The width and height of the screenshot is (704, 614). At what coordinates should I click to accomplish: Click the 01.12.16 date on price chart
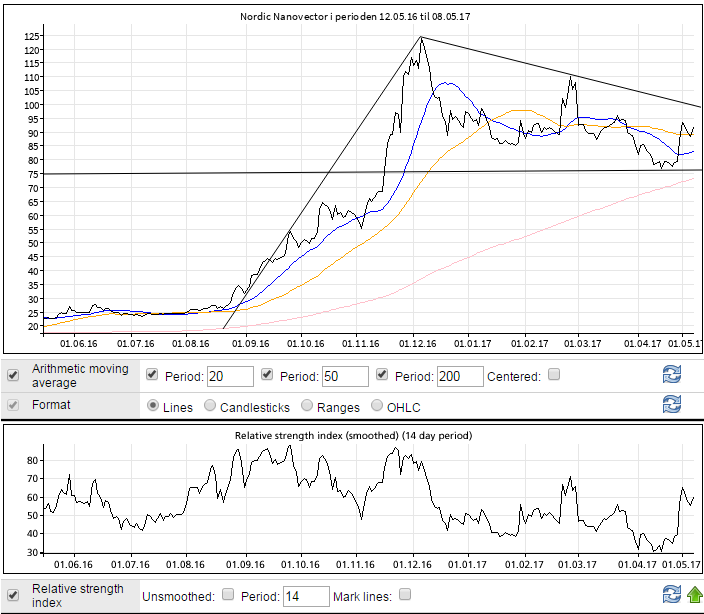(x=417, y=344)
